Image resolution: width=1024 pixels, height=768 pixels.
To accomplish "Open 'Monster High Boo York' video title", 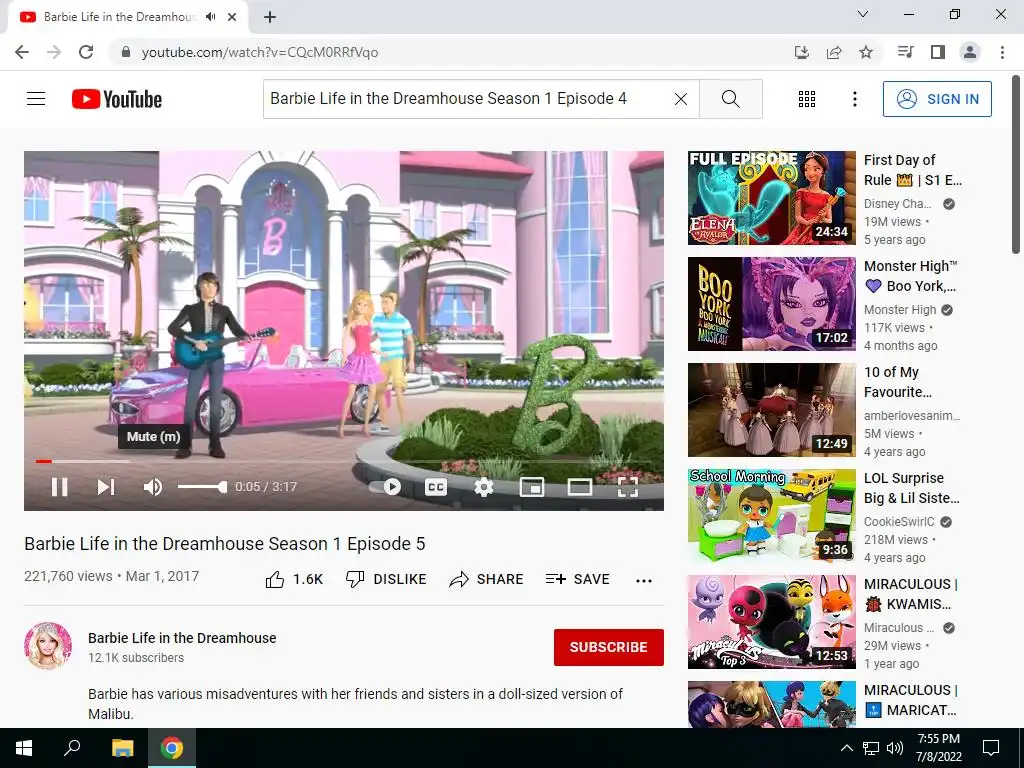I will (910, 276).
